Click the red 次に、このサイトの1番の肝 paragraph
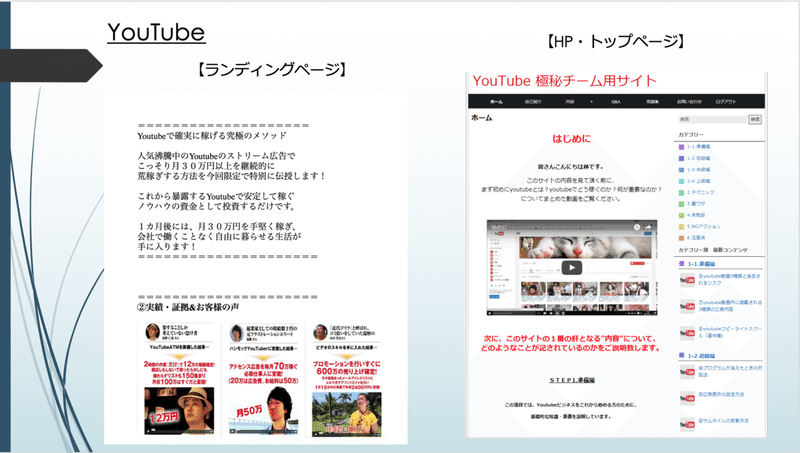Screen dimensions: 800x453 tap(571, 343)
